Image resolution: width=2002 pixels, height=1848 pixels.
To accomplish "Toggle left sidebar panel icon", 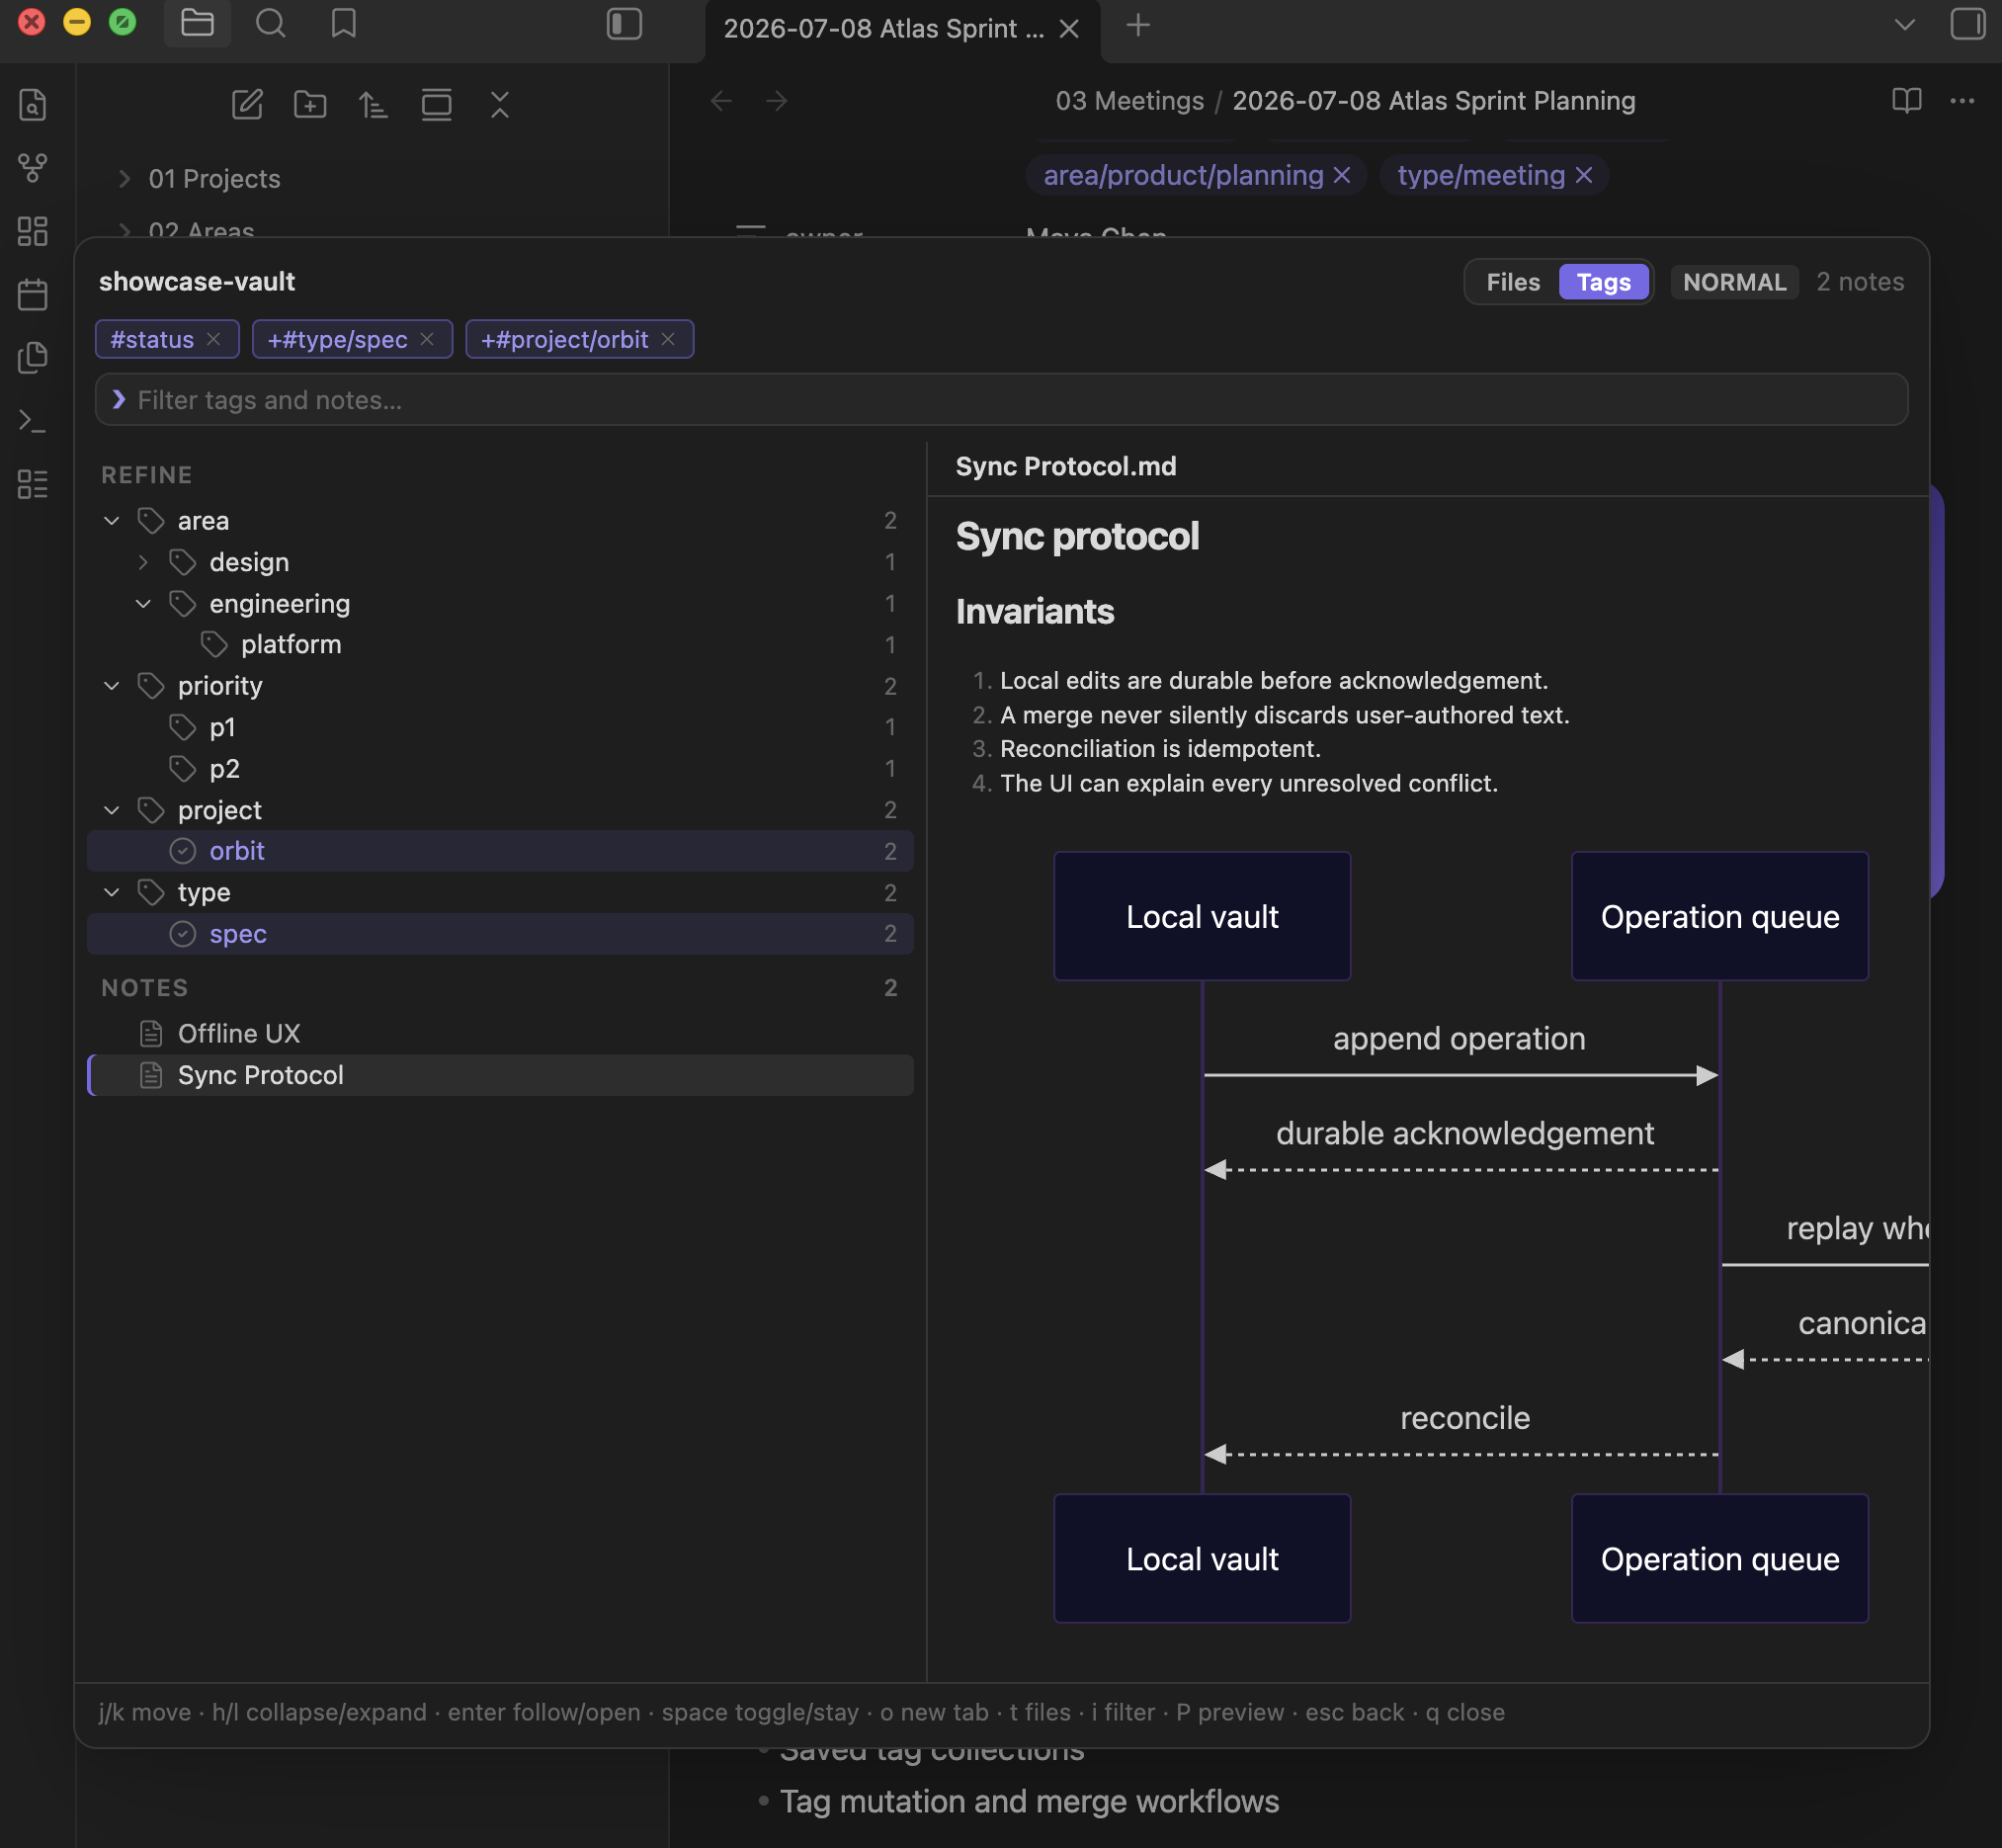I will coord(624,24).
